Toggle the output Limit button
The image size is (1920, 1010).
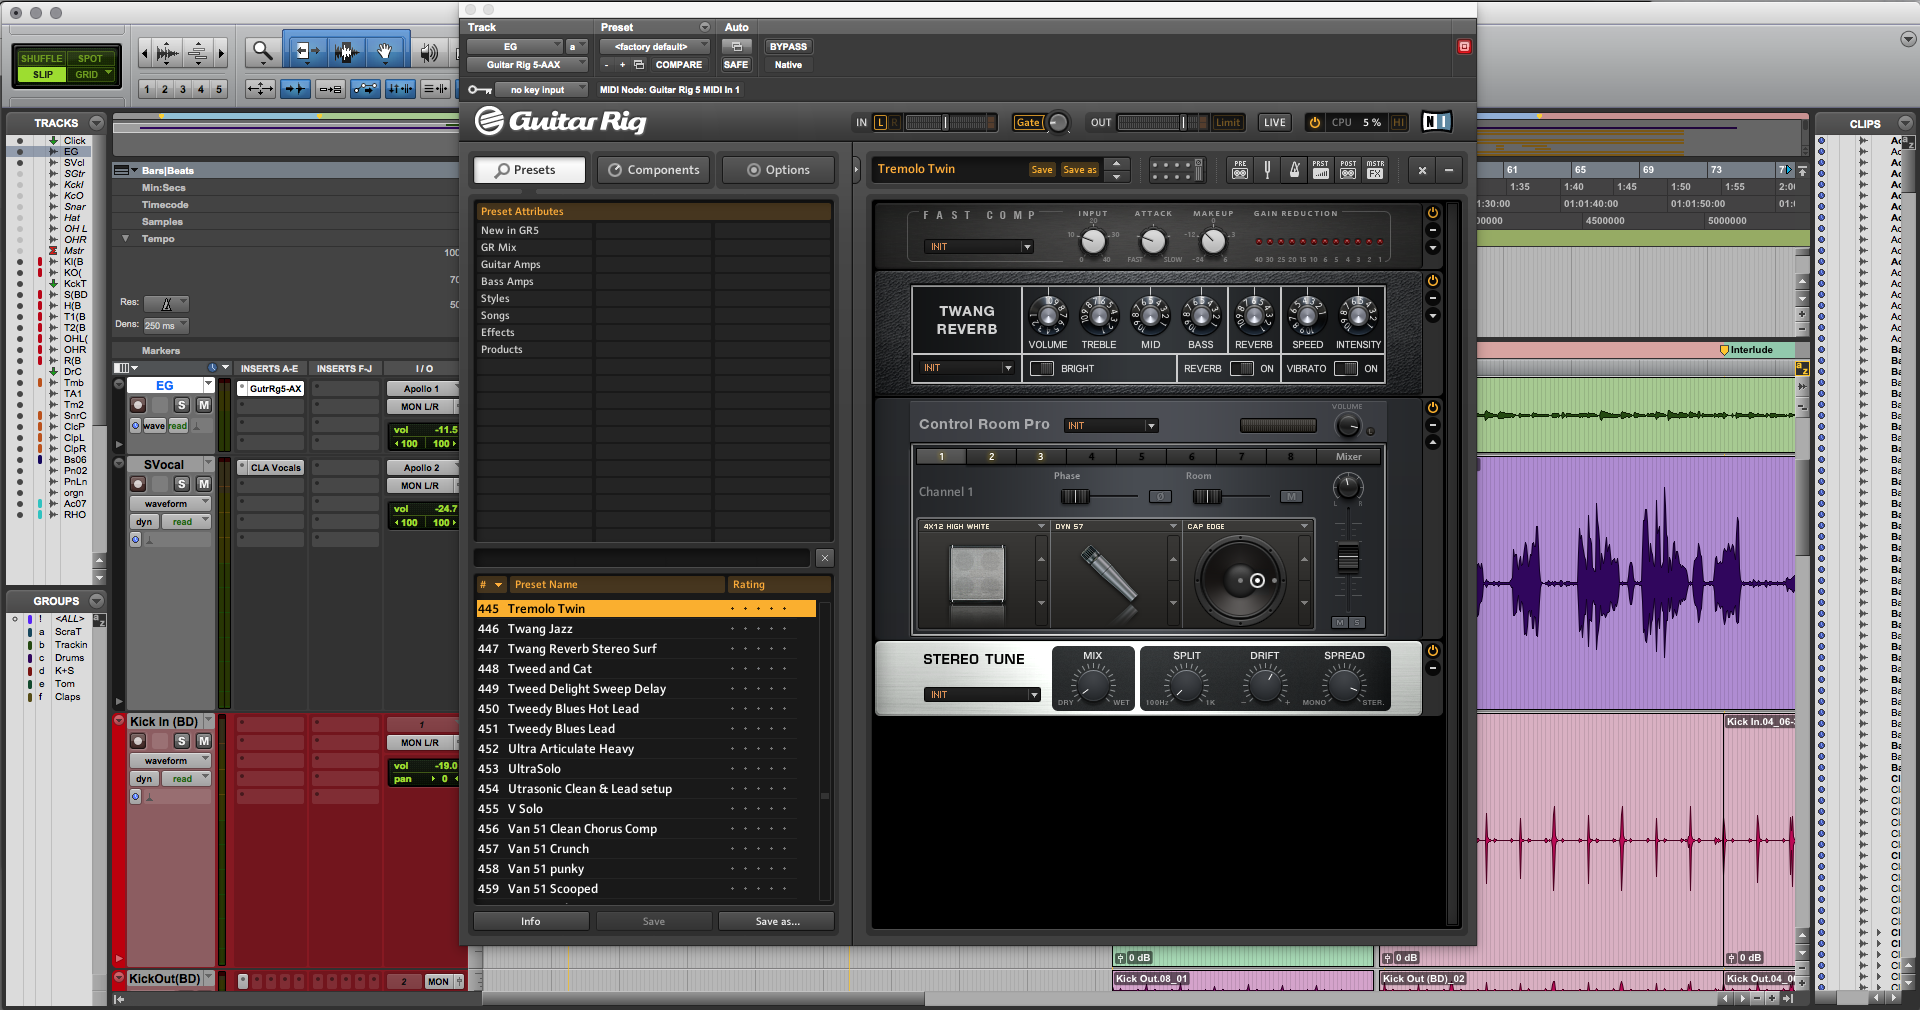pos(1228,122)
